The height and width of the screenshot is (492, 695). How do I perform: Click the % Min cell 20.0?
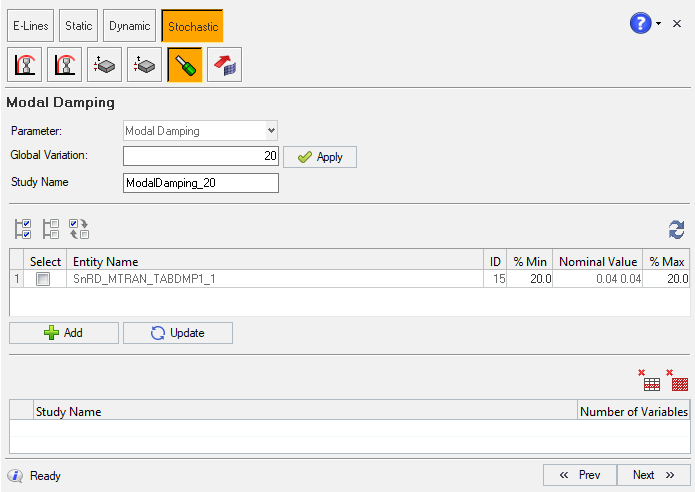530,279
